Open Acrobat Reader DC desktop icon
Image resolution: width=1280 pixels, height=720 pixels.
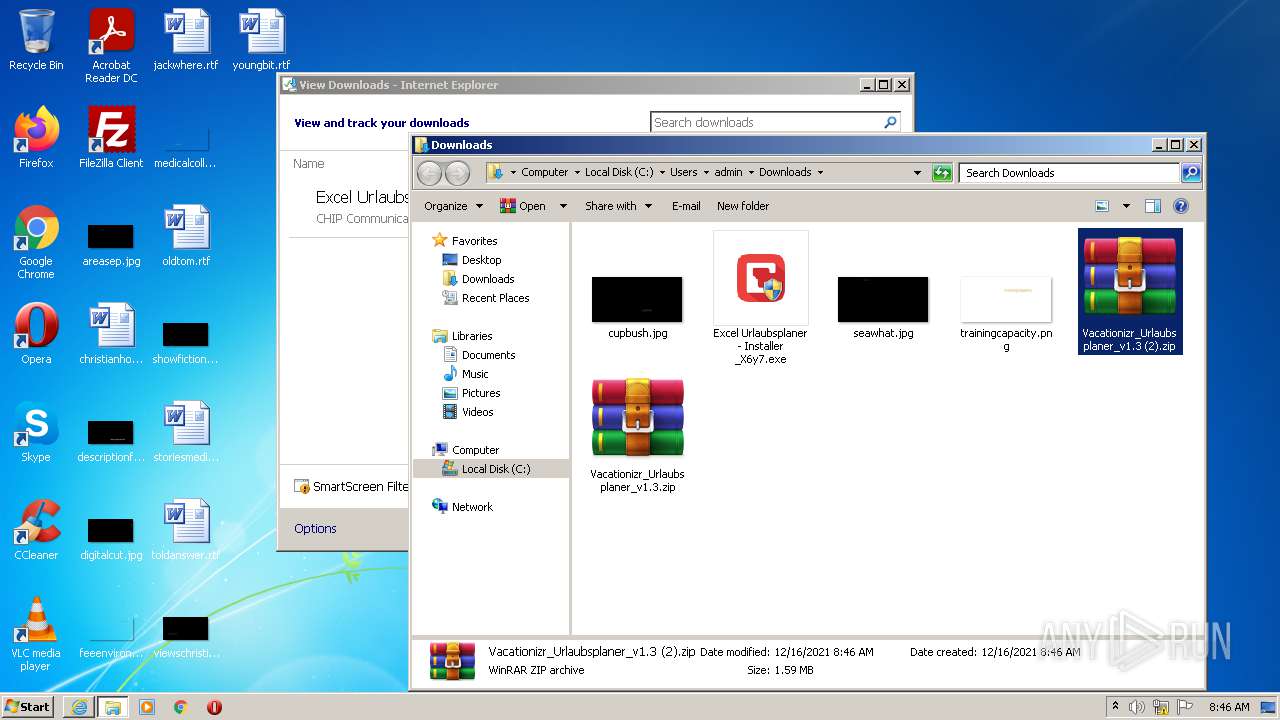pyautogui.click(x=111, y=46)
